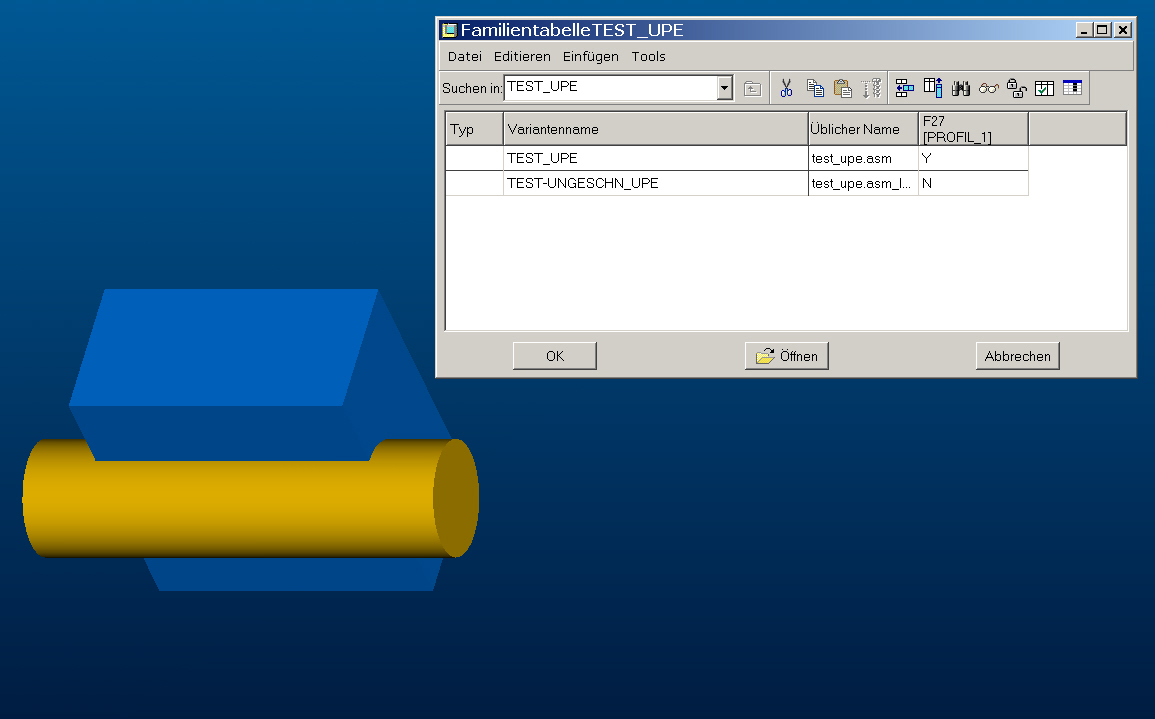Click the folder-up icon beside Suchen in
The height and width of the screenshot is (719, 1155).
pyautogui.click(x=752, y=89)
